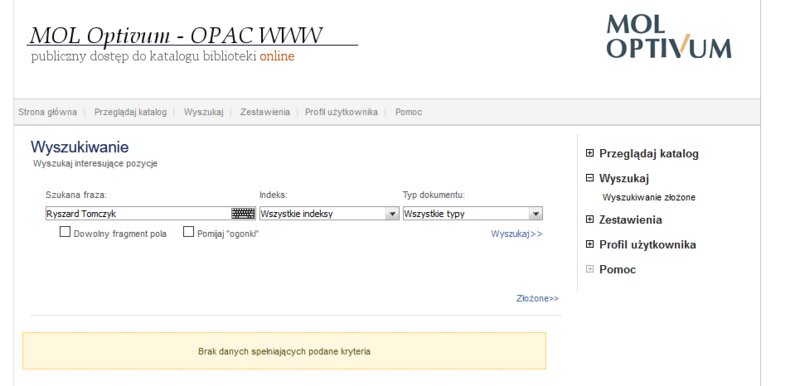
Task: Enable the Dowolny fragment pola checkbox
Action: tap(65, 232)
